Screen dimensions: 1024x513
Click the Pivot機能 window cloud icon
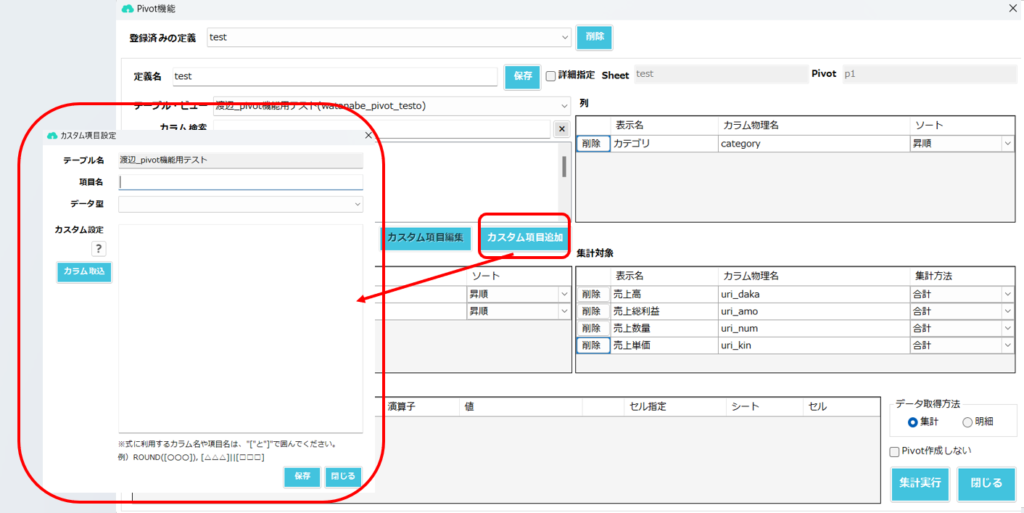(127, 9)
